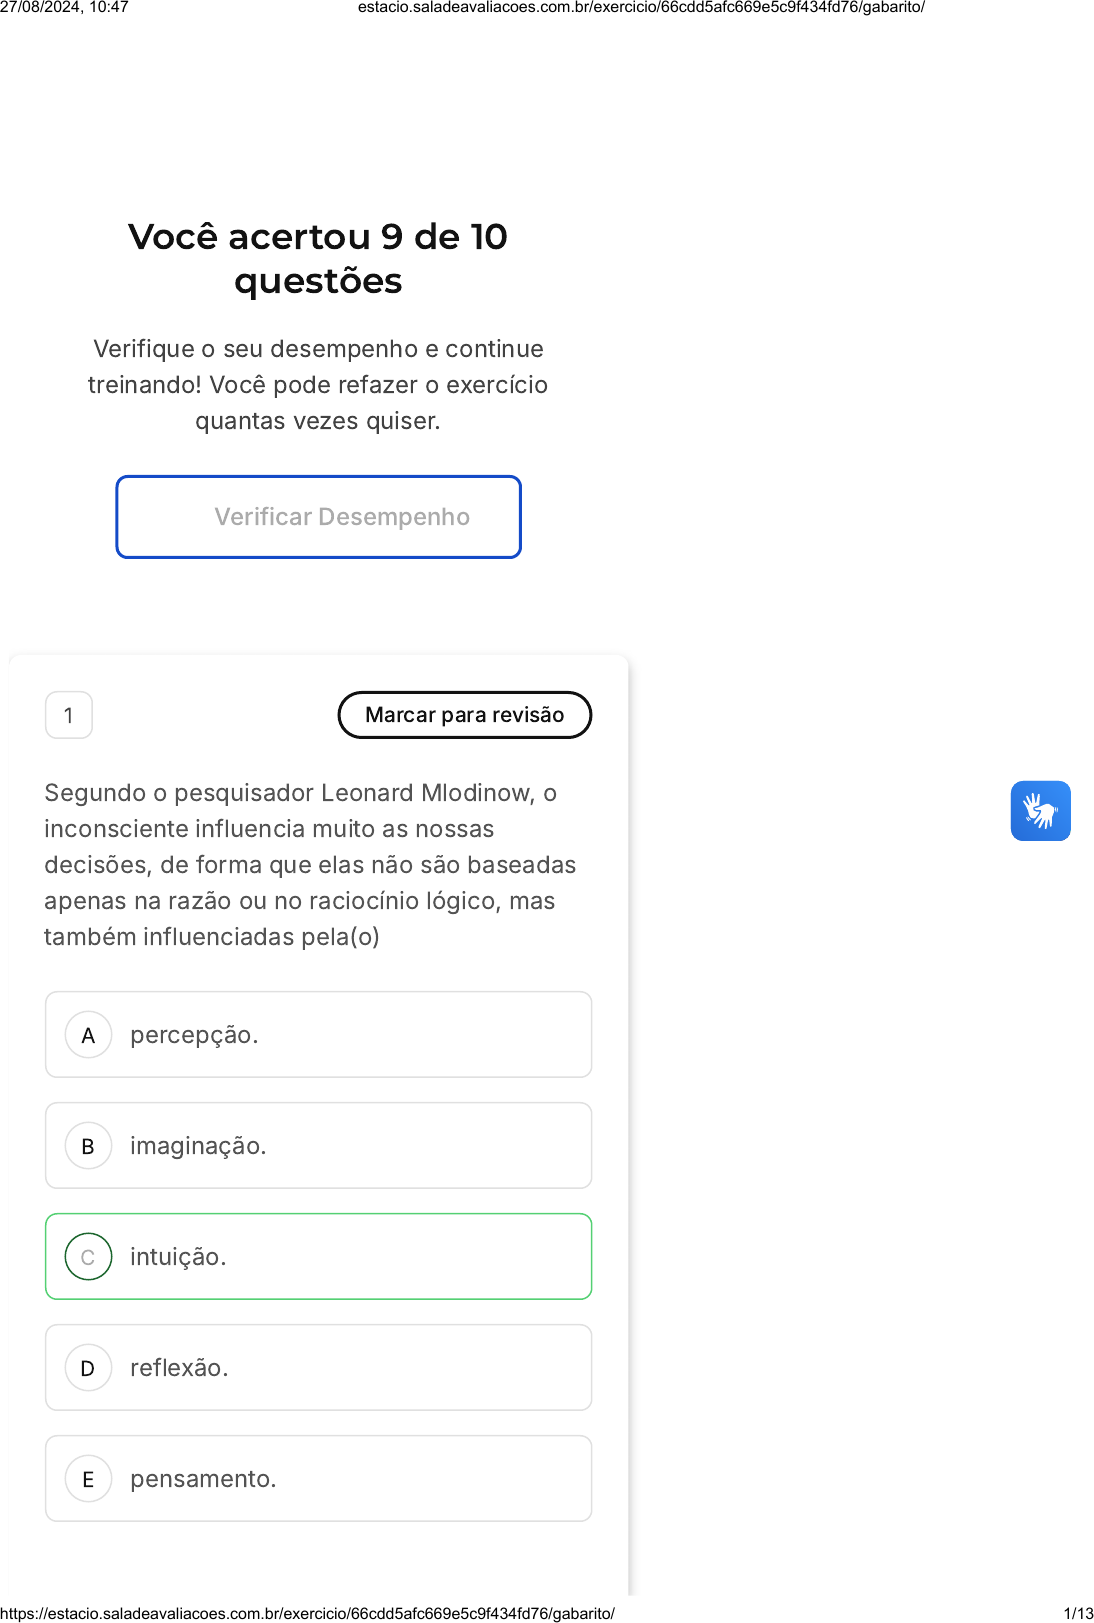The height and width of the screenshot is (1623, 1094).
Task: Select the question number 1 badge
Action: click(x=69, y=715)
